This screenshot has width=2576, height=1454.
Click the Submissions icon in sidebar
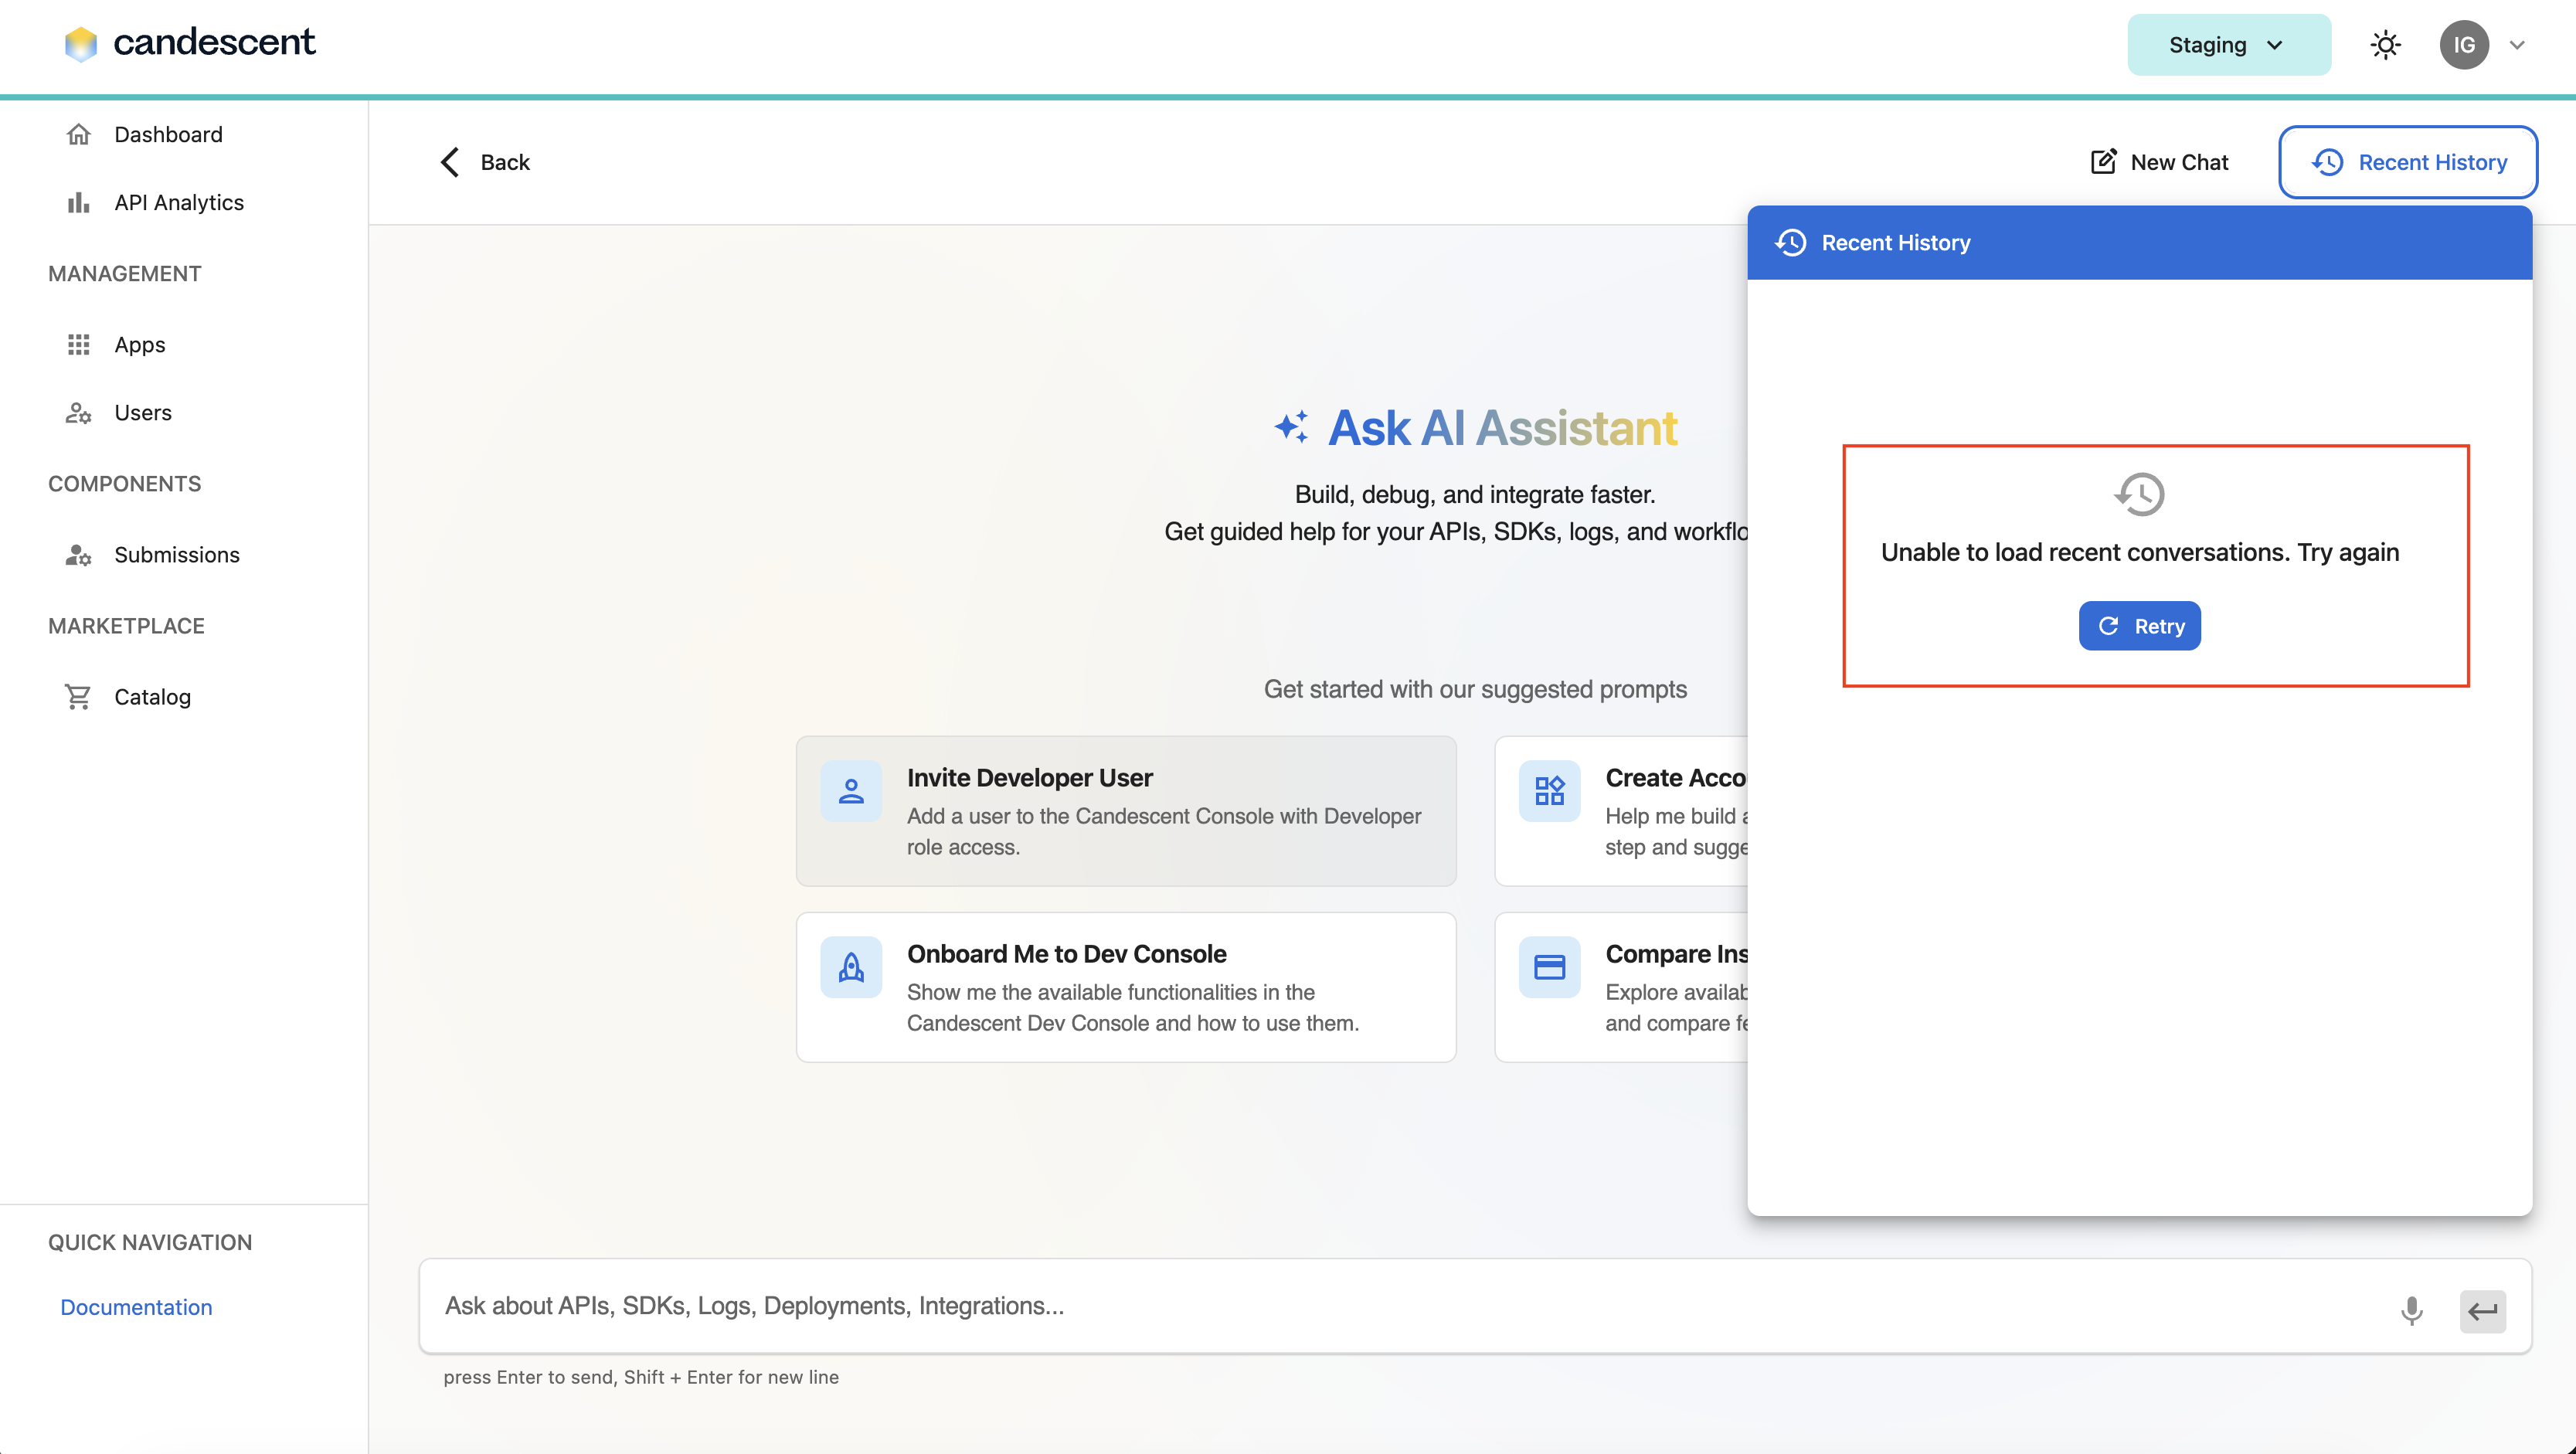coord(79,555)
